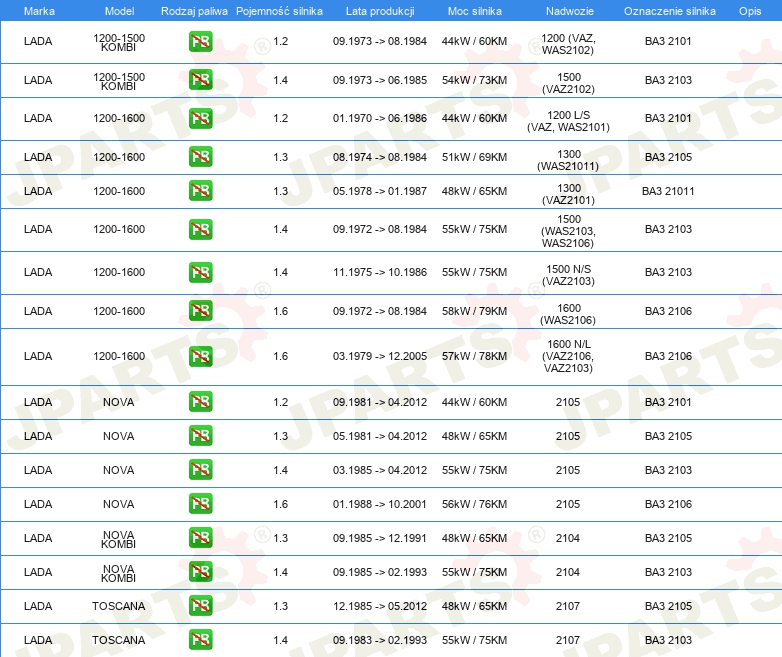782x657 pixels.
Task: Select the cell '1200 L/S (VAZ, WAS2101)'
Action: tap(568, 121)
